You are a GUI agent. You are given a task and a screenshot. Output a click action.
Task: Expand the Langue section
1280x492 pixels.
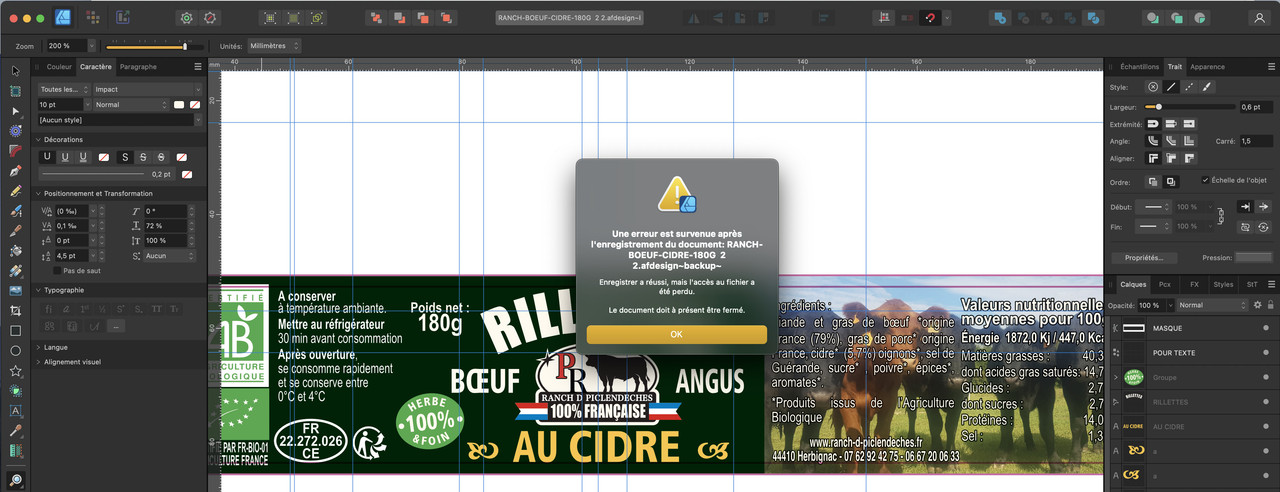tap(39, 347)
